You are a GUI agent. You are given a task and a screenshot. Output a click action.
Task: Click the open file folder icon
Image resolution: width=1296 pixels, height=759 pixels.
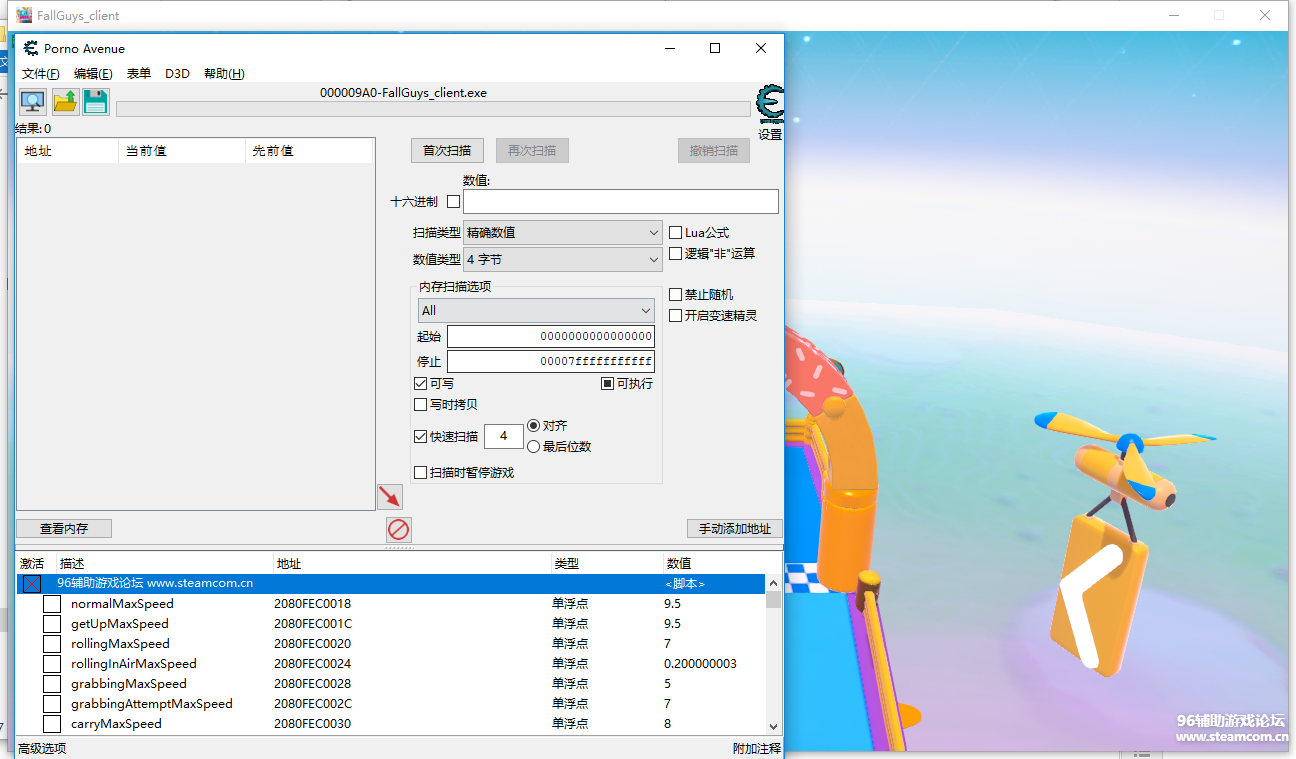coord(65,101)
